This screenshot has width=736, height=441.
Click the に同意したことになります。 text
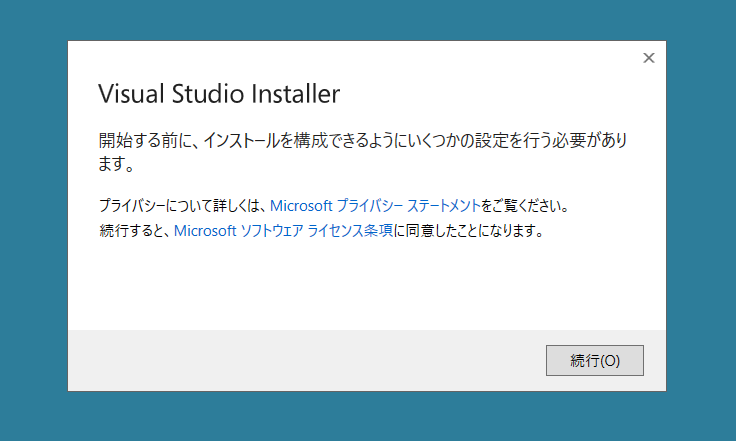pyautogui.click(x=468, y=230)
